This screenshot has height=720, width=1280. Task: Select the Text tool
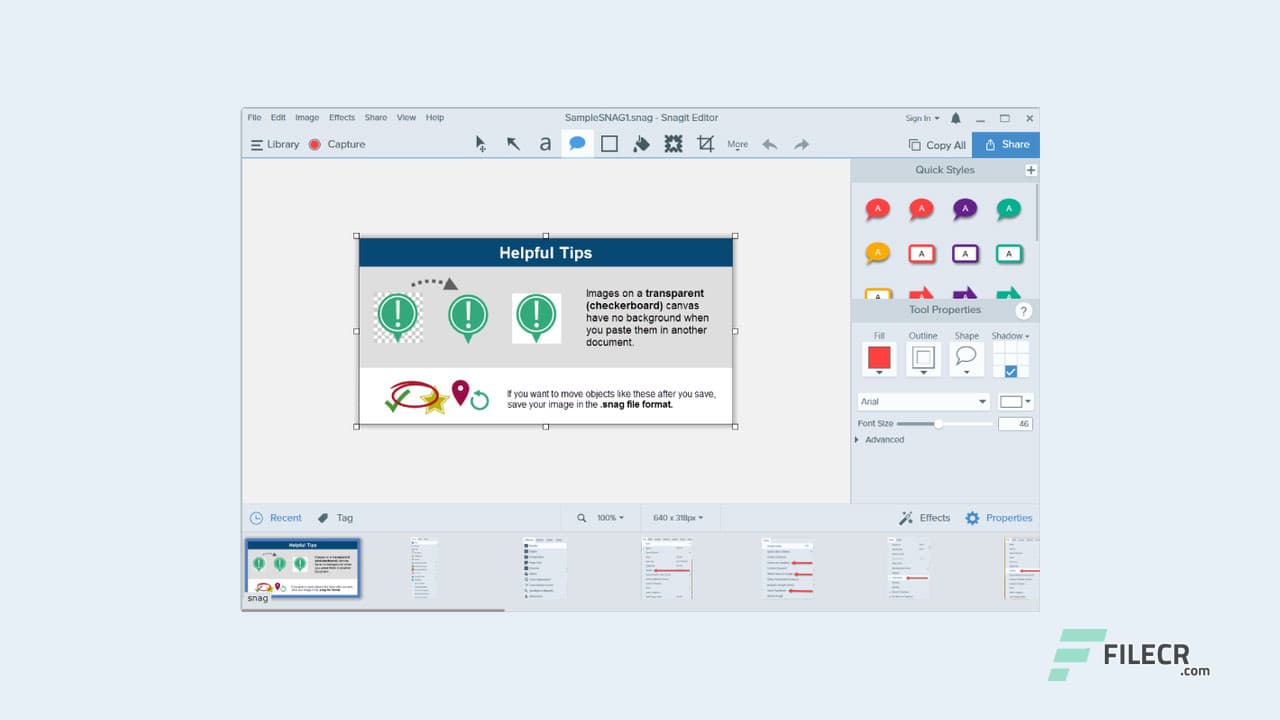(x=545, y=143)
